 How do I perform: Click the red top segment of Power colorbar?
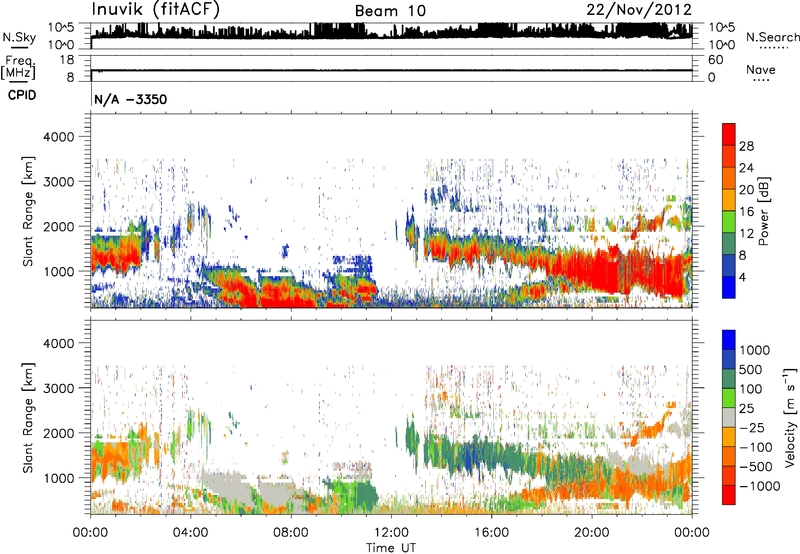click(x=729, y=134)
